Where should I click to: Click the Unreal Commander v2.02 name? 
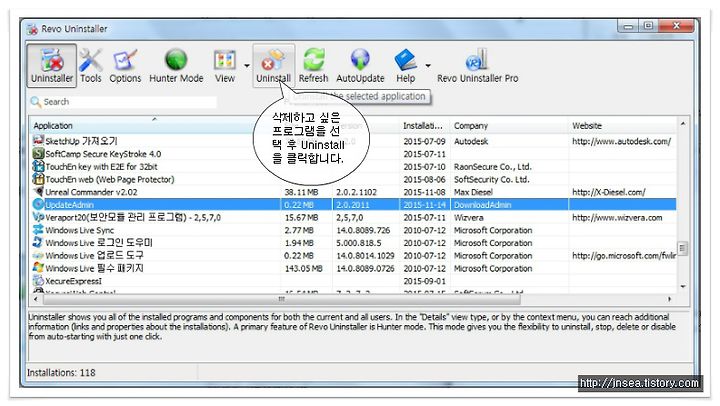(91, 192)
